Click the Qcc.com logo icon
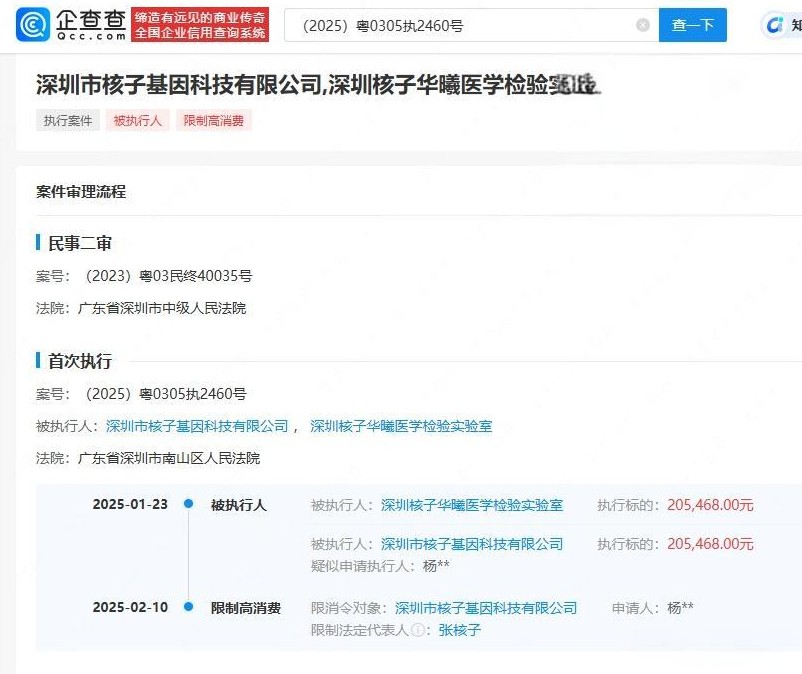The width and height of the screenshot is (802, 674). [33, 25]
